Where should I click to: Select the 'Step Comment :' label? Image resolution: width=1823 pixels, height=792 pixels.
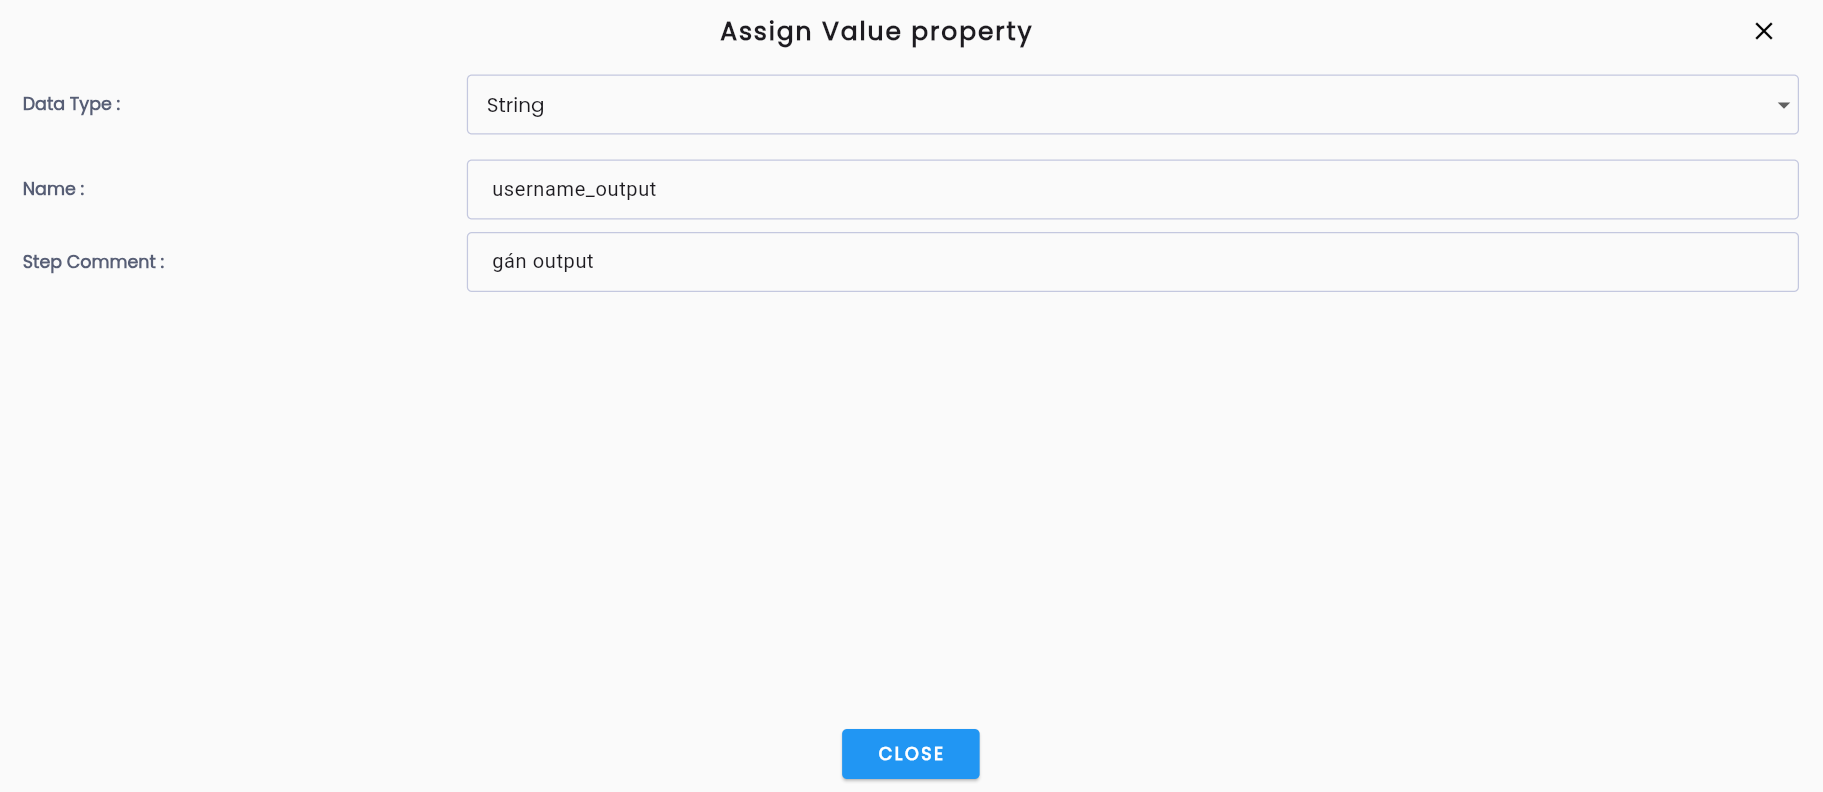tap(93, 262)
